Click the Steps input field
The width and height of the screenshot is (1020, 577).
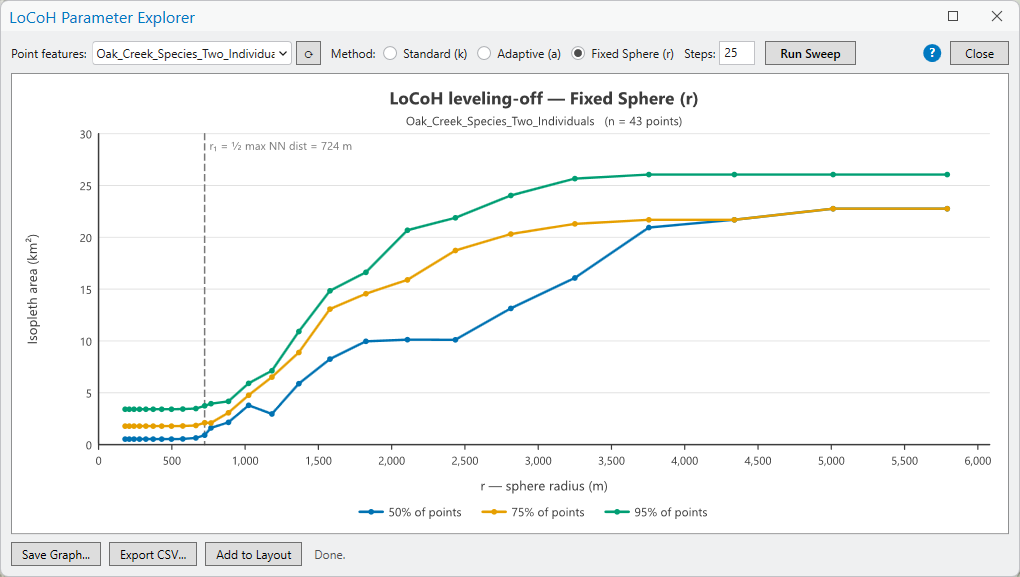[x=736, y=53]
